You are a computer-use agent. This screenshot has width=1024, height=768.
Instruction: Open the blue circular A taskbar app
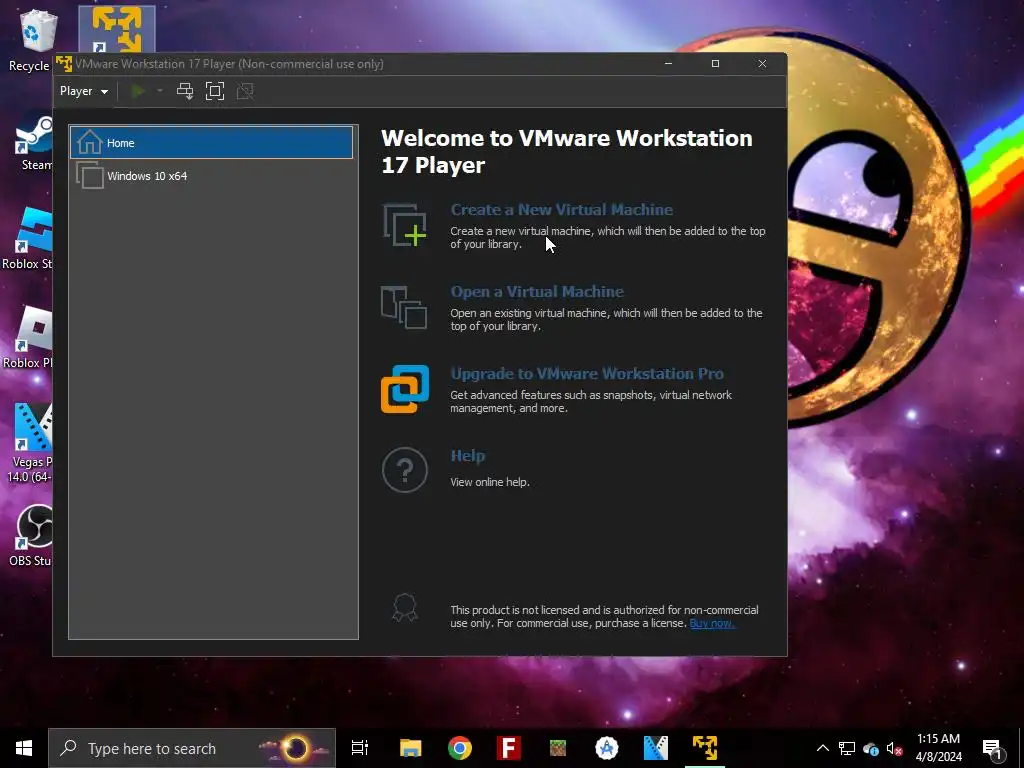(607, 748)
